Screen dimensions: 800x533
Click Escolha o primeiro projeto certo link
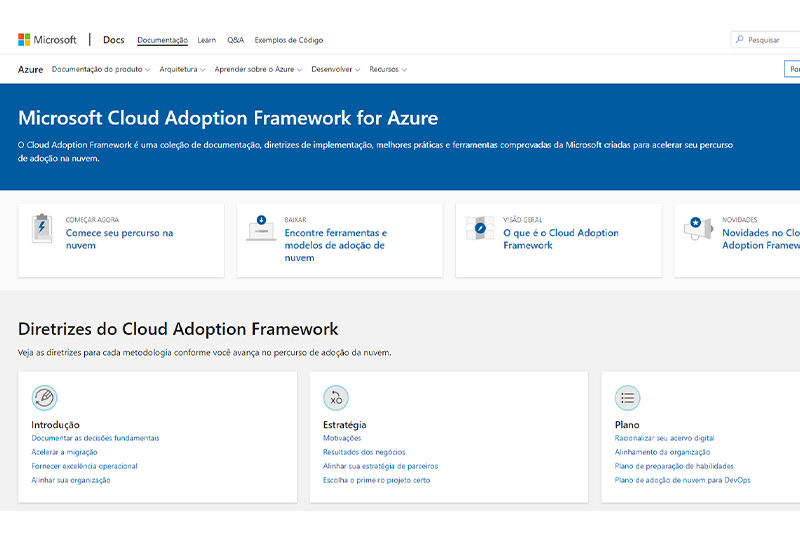click(x=377, y=480)
